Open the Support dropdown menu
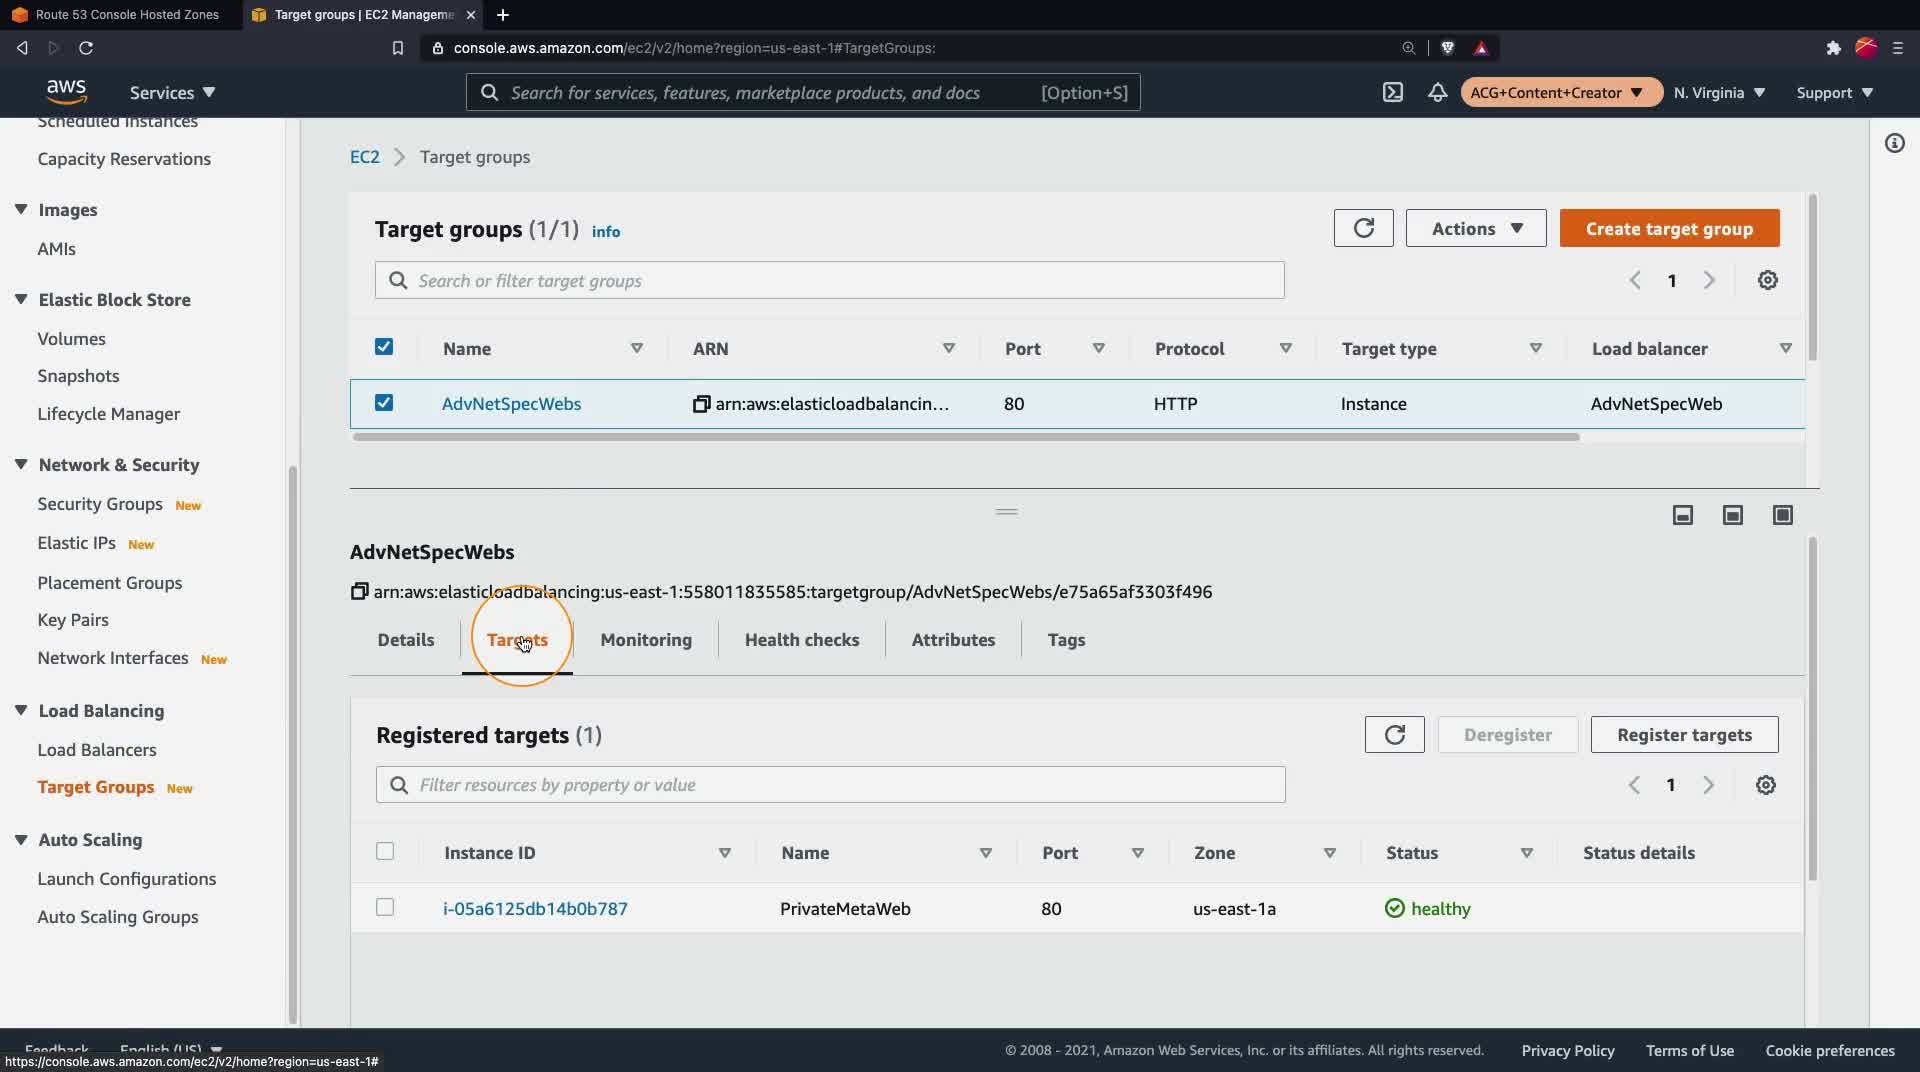The width and height of the screenshot is (1920, 1072). tap(1834, 92)
